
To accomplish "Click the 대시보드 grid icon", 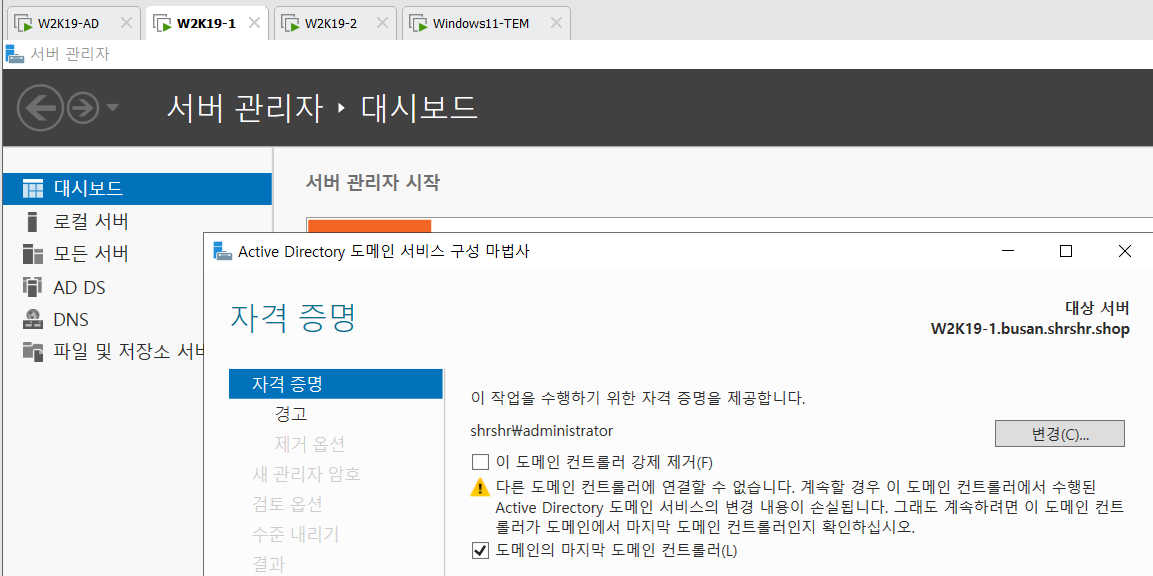I will [33, 189].
